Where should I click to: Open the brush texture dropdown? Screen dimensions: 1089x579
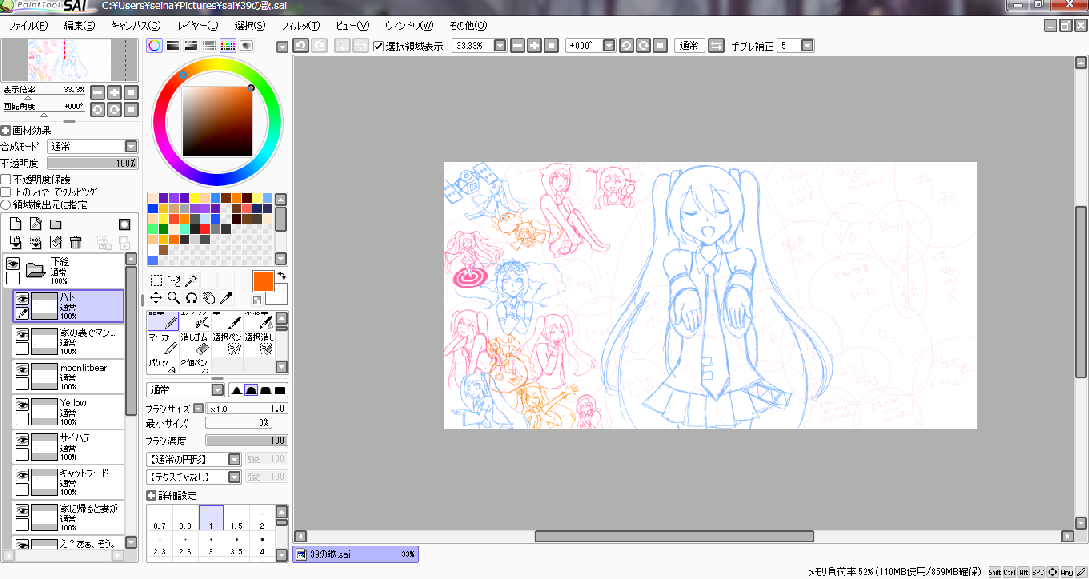235,477
